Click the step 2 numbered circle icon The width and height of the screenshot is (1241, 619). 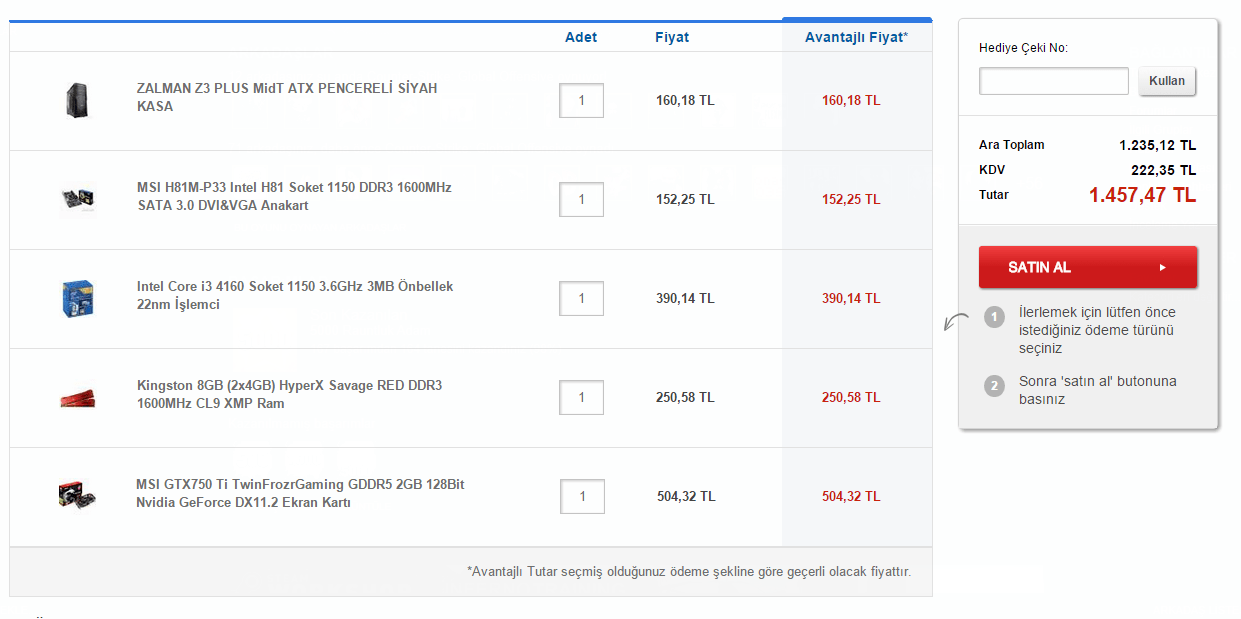pyautogui.click(x=994, y=386)
